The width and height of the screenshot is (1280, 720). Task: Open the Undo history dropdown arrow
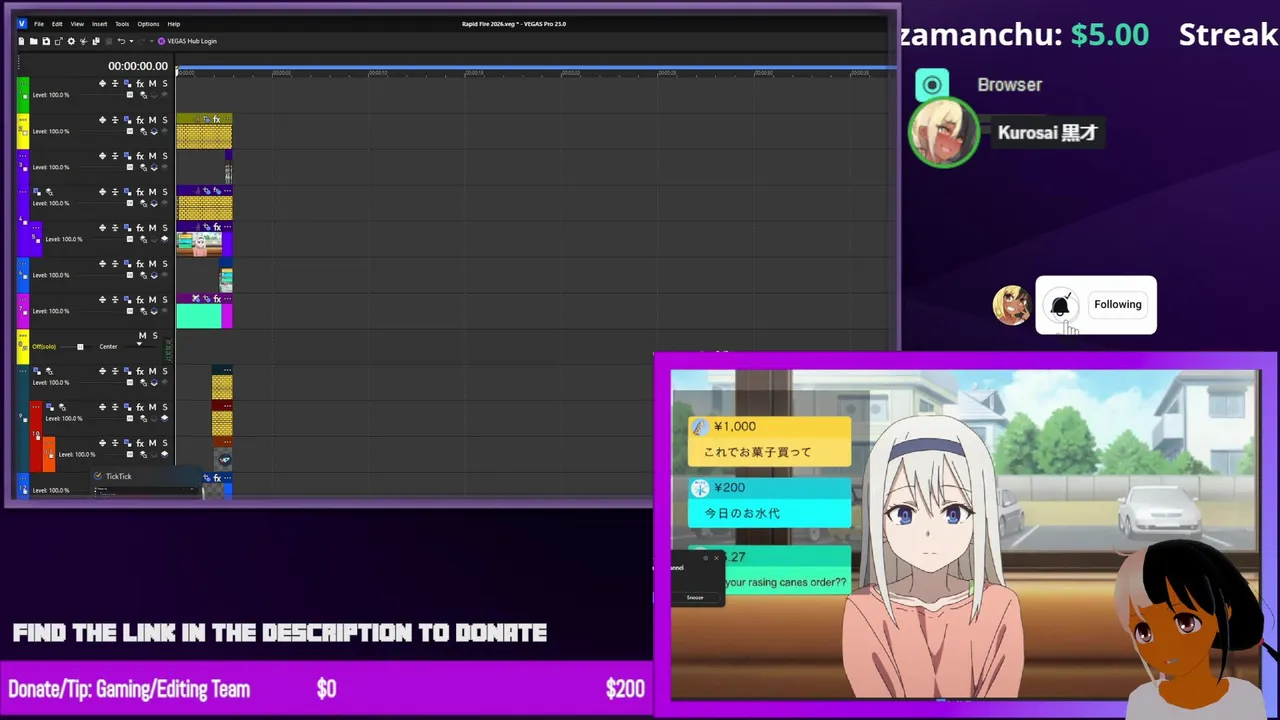tap(131, 41)
